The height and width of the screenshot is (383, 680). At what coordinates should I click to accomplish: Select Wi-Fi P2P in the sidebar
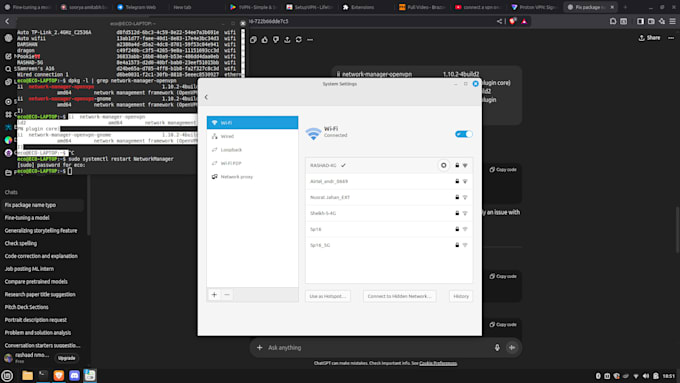coord(252,163)
